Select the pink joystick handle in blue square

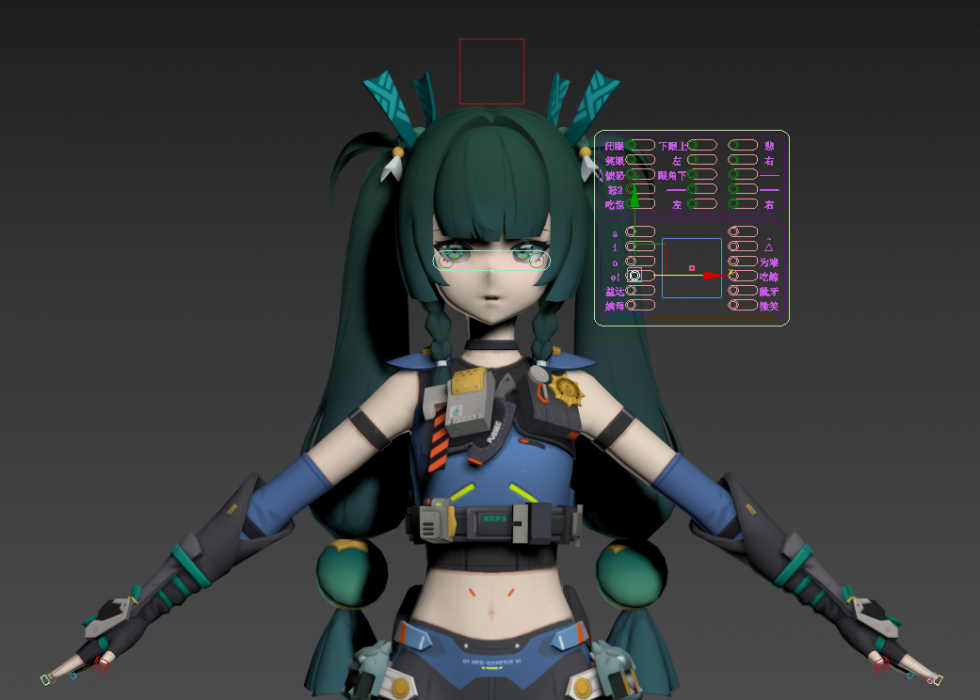(692, 268)
